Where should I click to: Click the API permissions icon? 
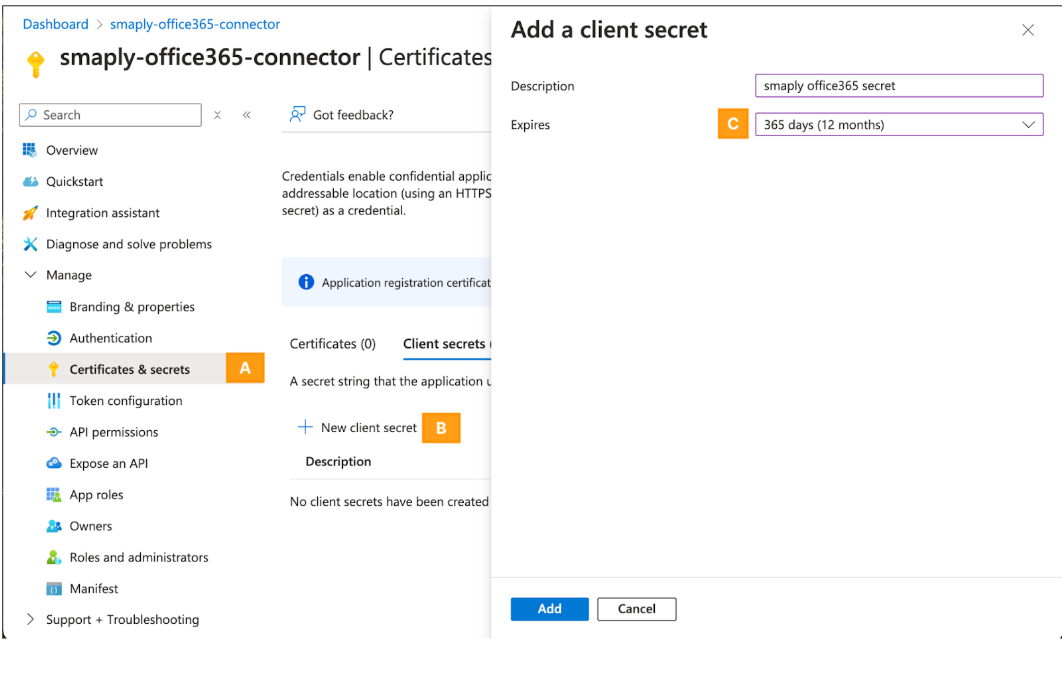54,432
